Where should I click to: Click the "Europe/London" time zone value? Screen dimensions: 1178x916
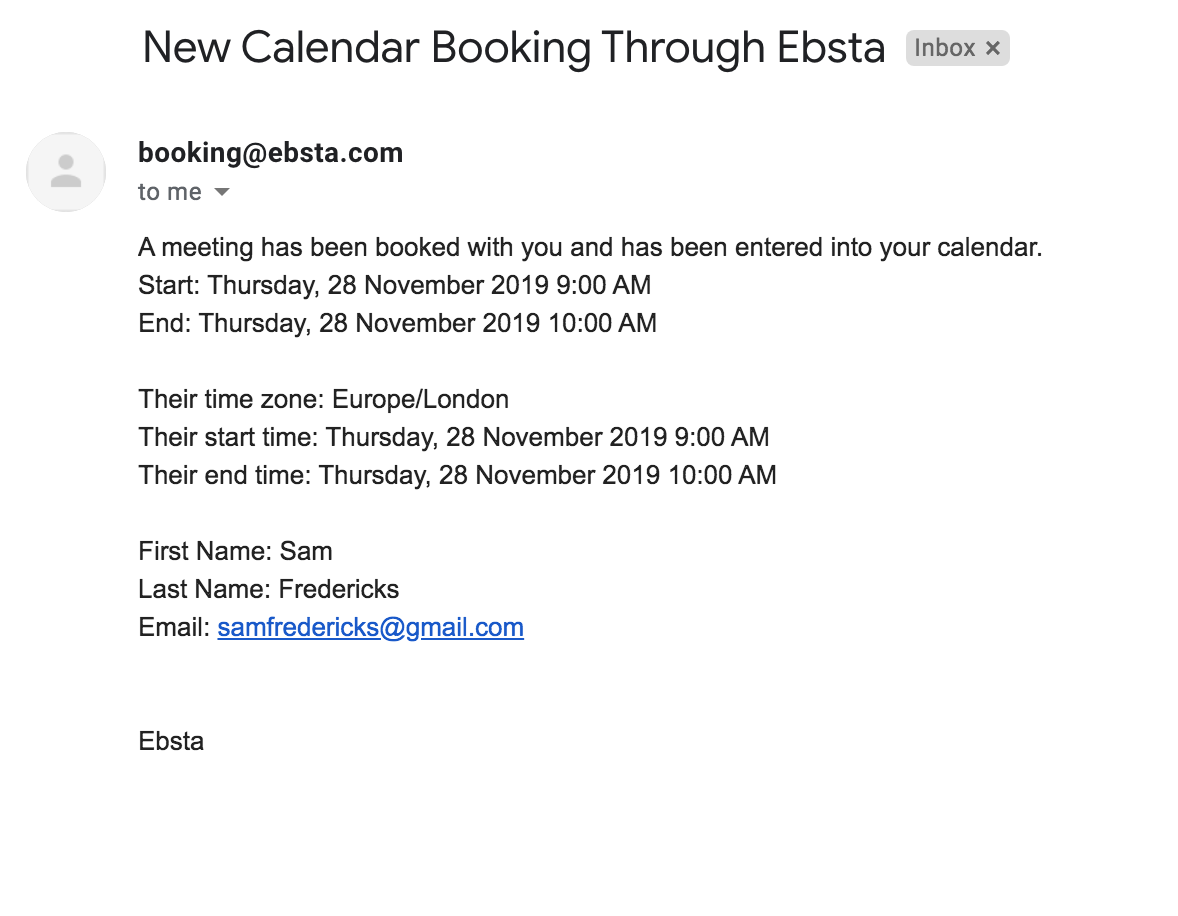(x=420, y=399)
